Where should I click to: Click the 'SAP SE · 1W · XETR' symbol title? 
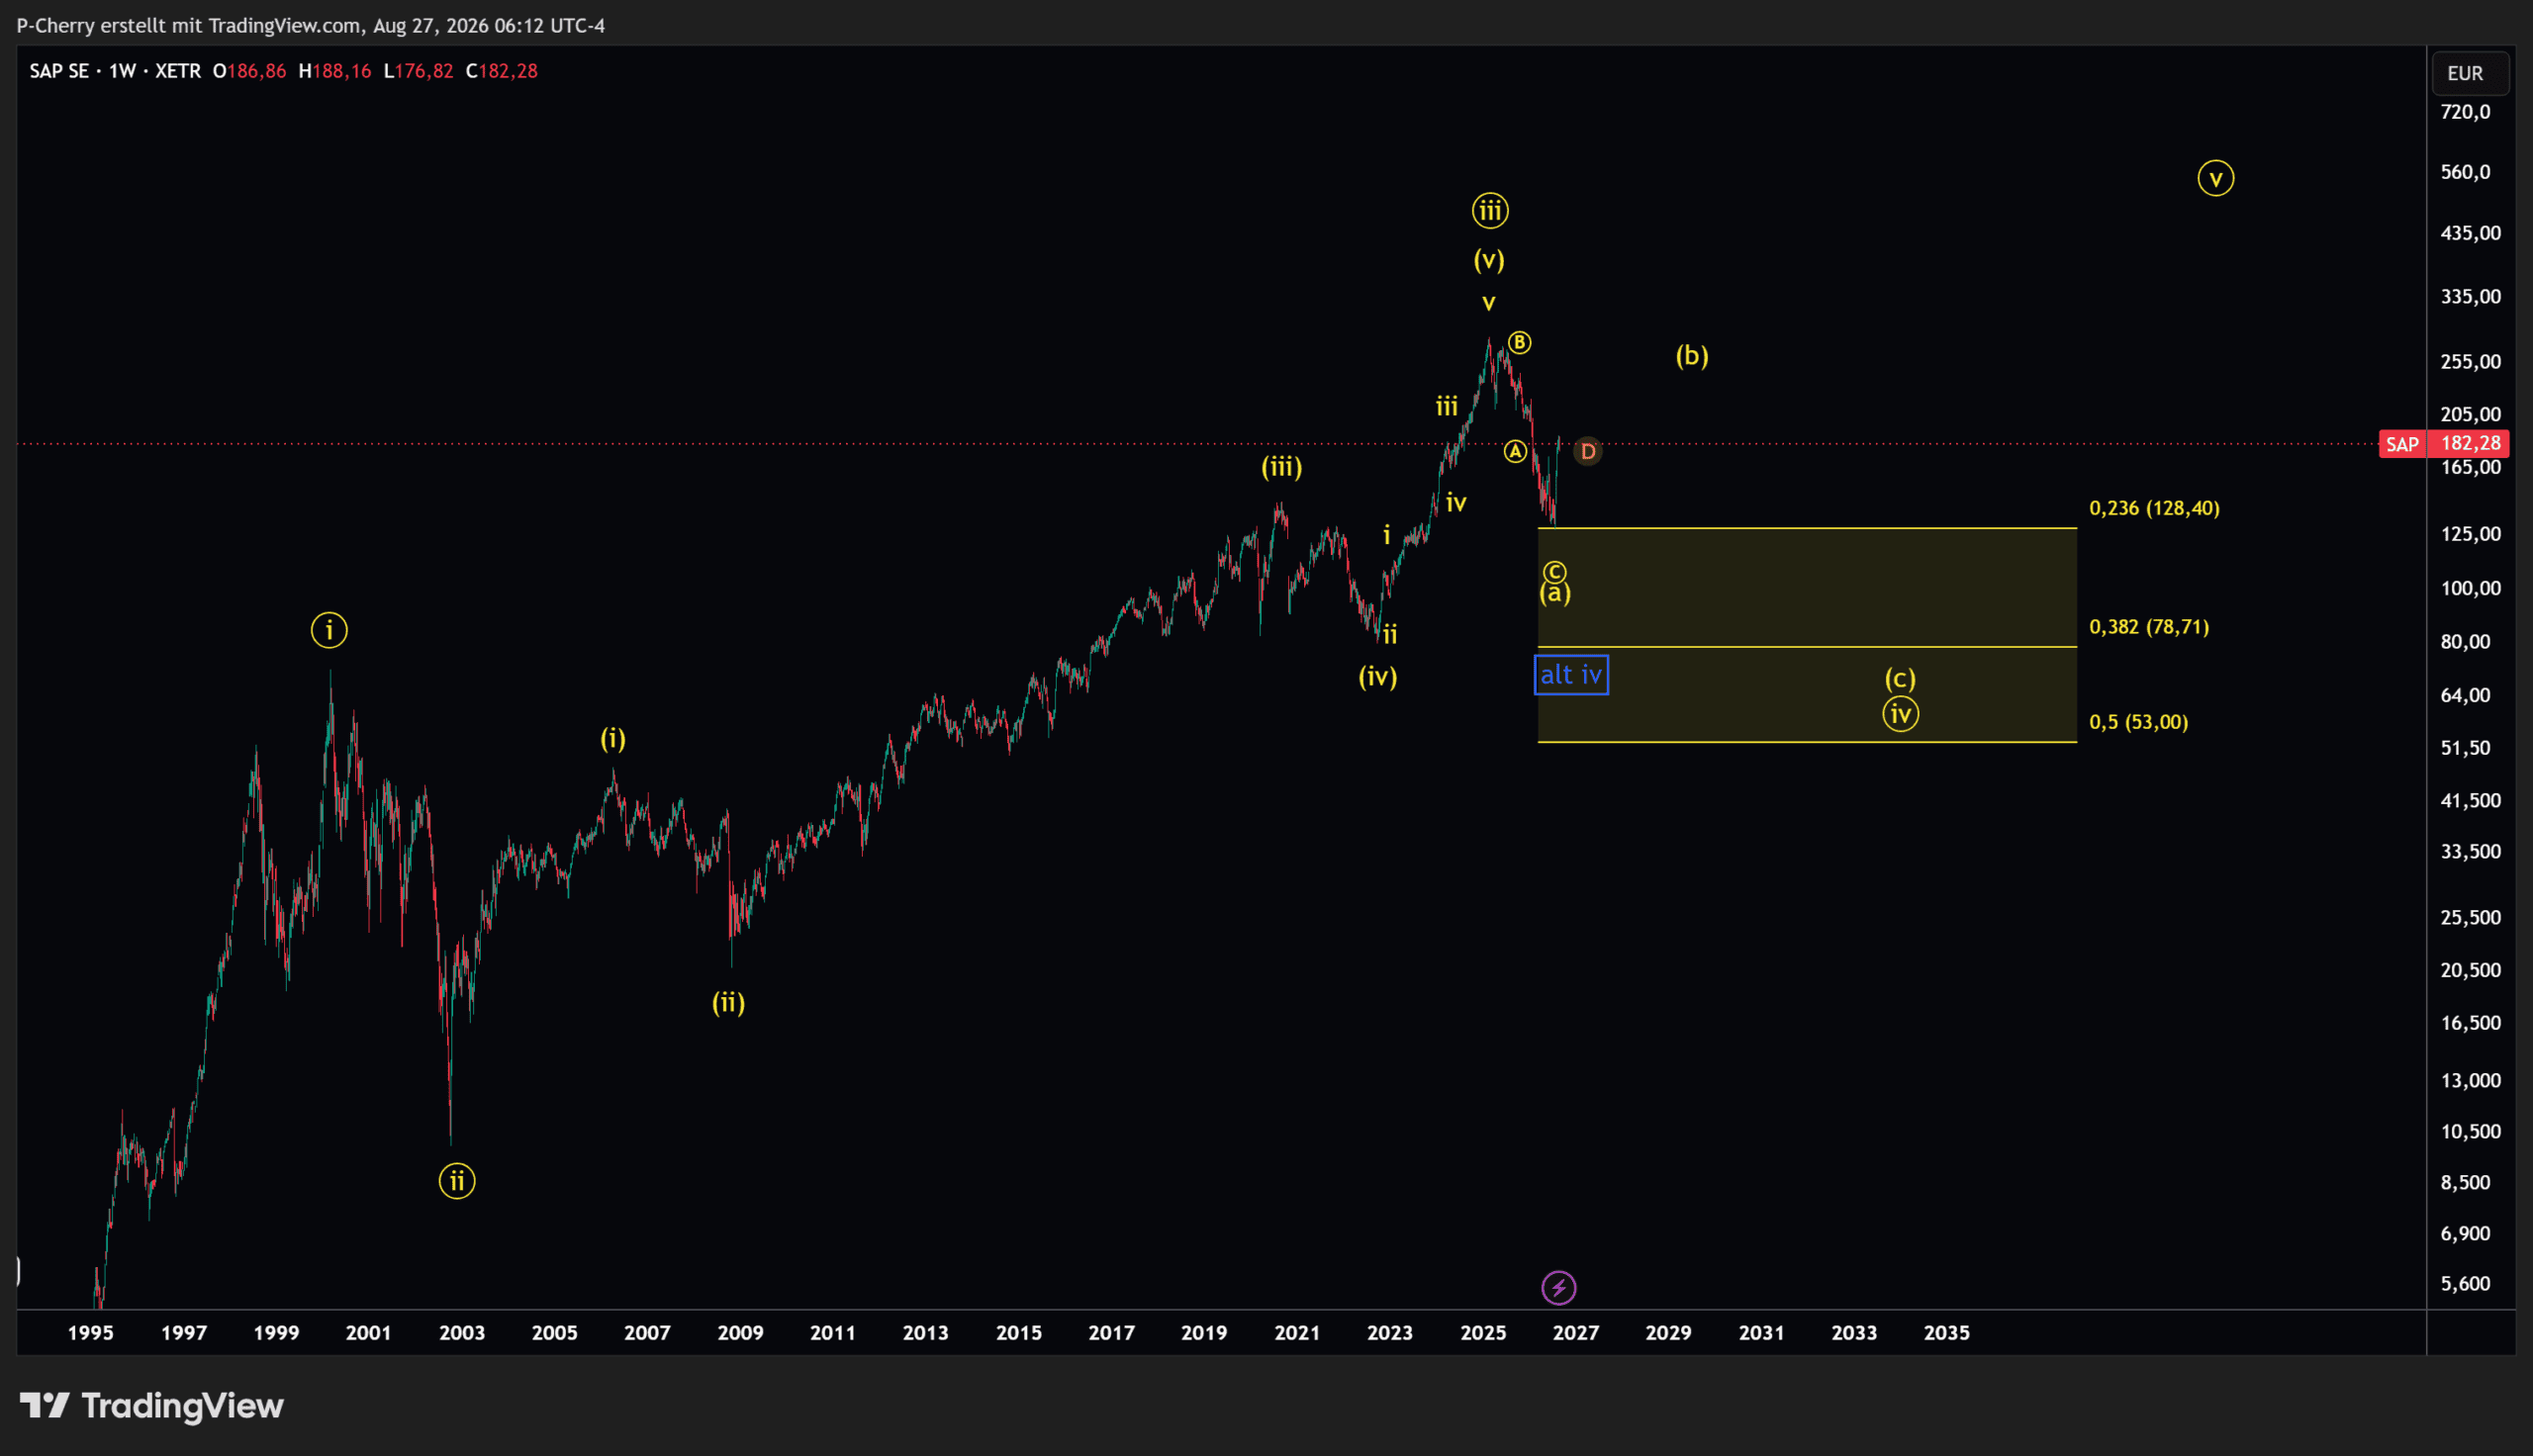click(115, 71)
